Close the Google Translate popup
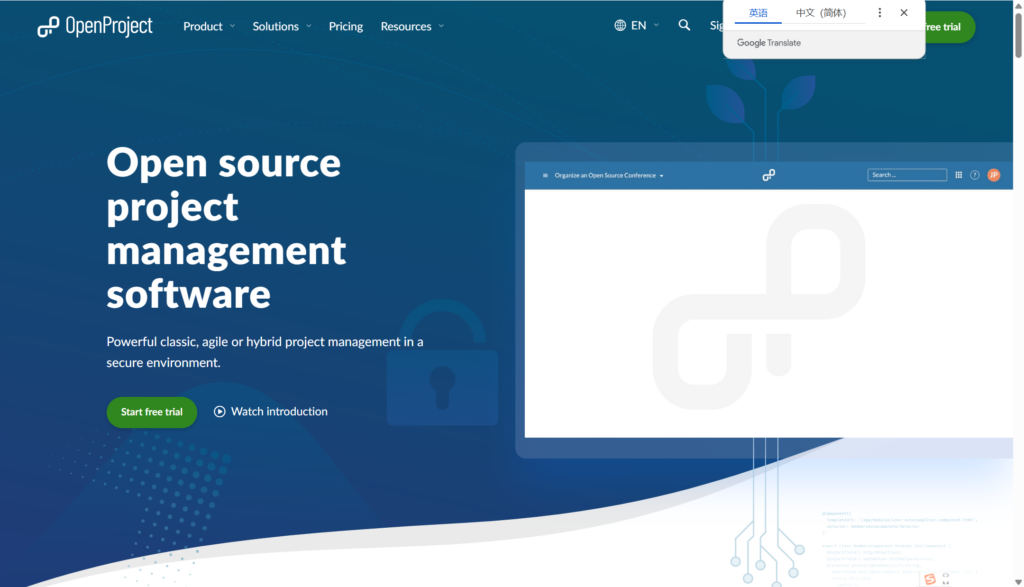This screenshot has width=1024, height=587. pos(903,12)
